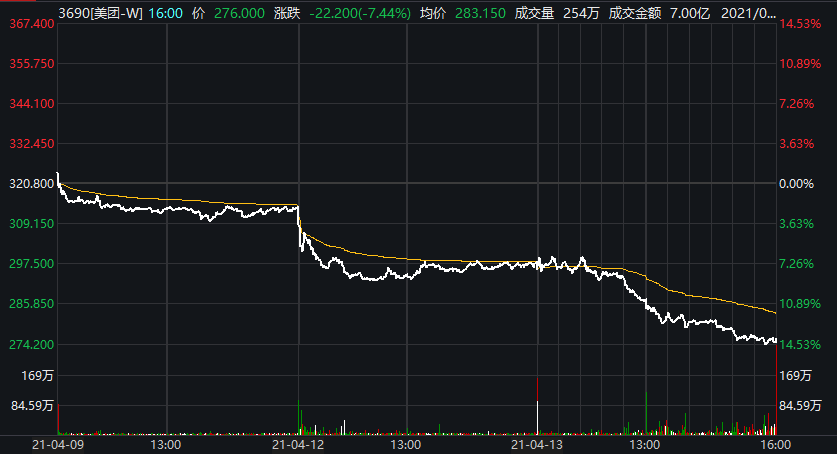837x454 pixels.
Task: Click the 3690[美团-W] stock title
Action: point(100,13)
